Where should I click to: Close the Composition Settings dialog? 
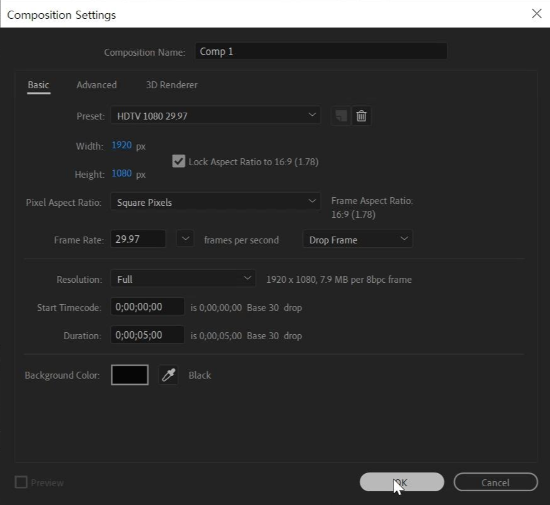(x=536, y=14)
